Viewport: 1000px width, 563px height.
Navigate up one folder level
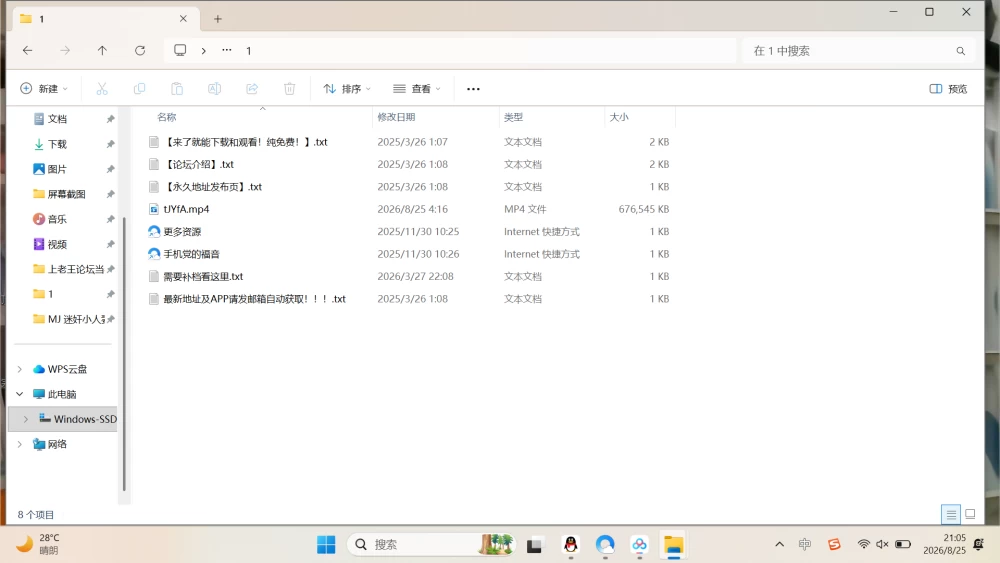(x=102, y=50)
